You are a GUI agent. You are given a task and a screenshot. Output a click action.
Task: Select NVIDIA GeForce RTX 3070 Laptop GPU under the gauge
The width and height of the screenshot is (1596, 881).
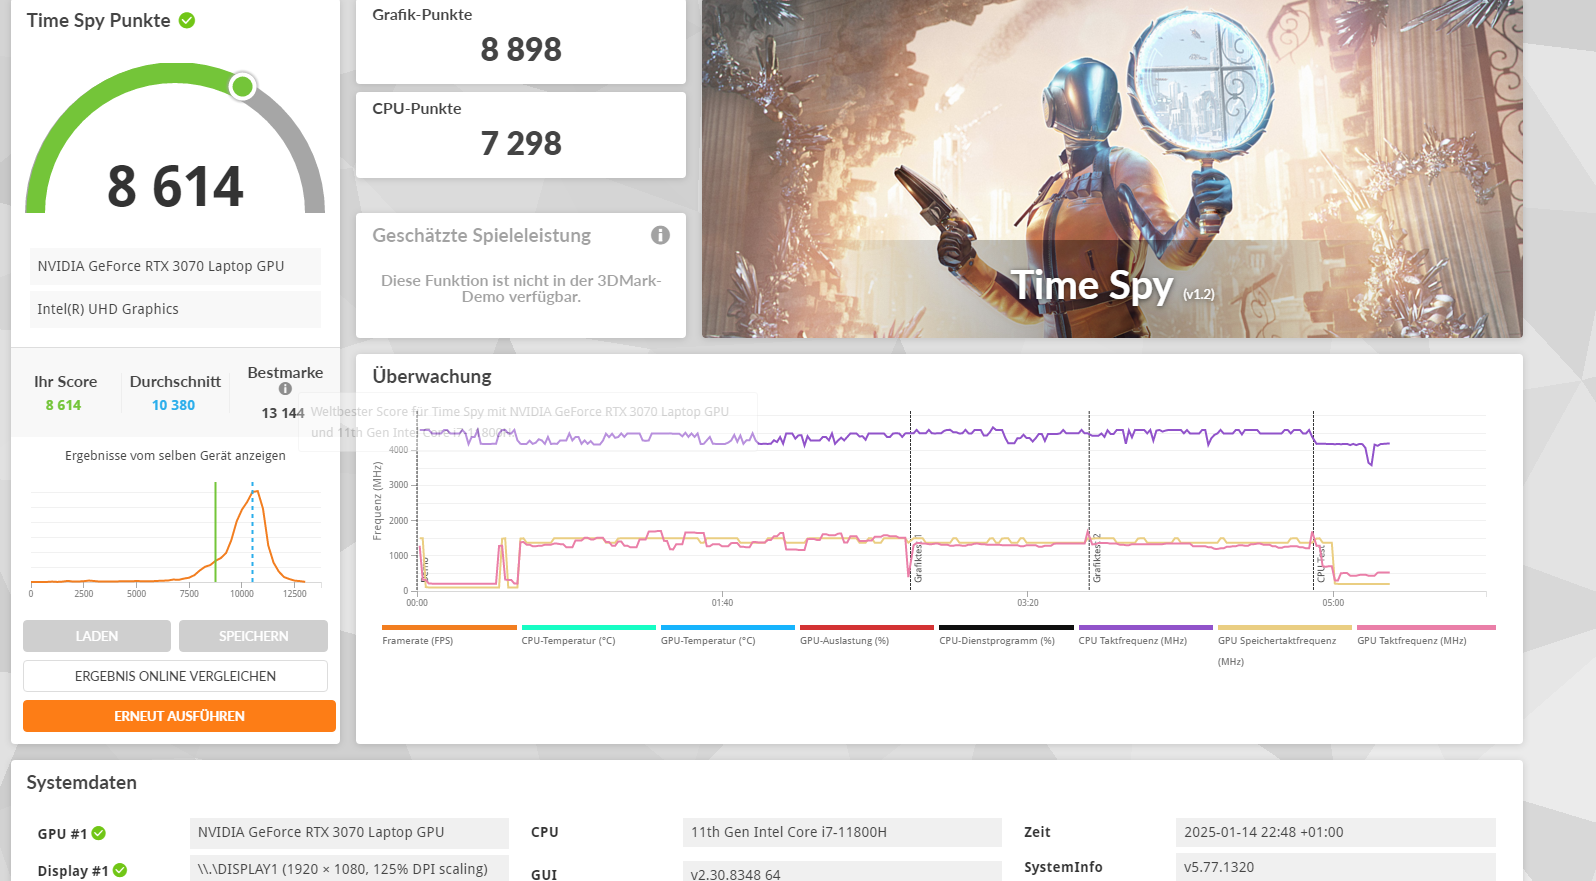point(175,266)
